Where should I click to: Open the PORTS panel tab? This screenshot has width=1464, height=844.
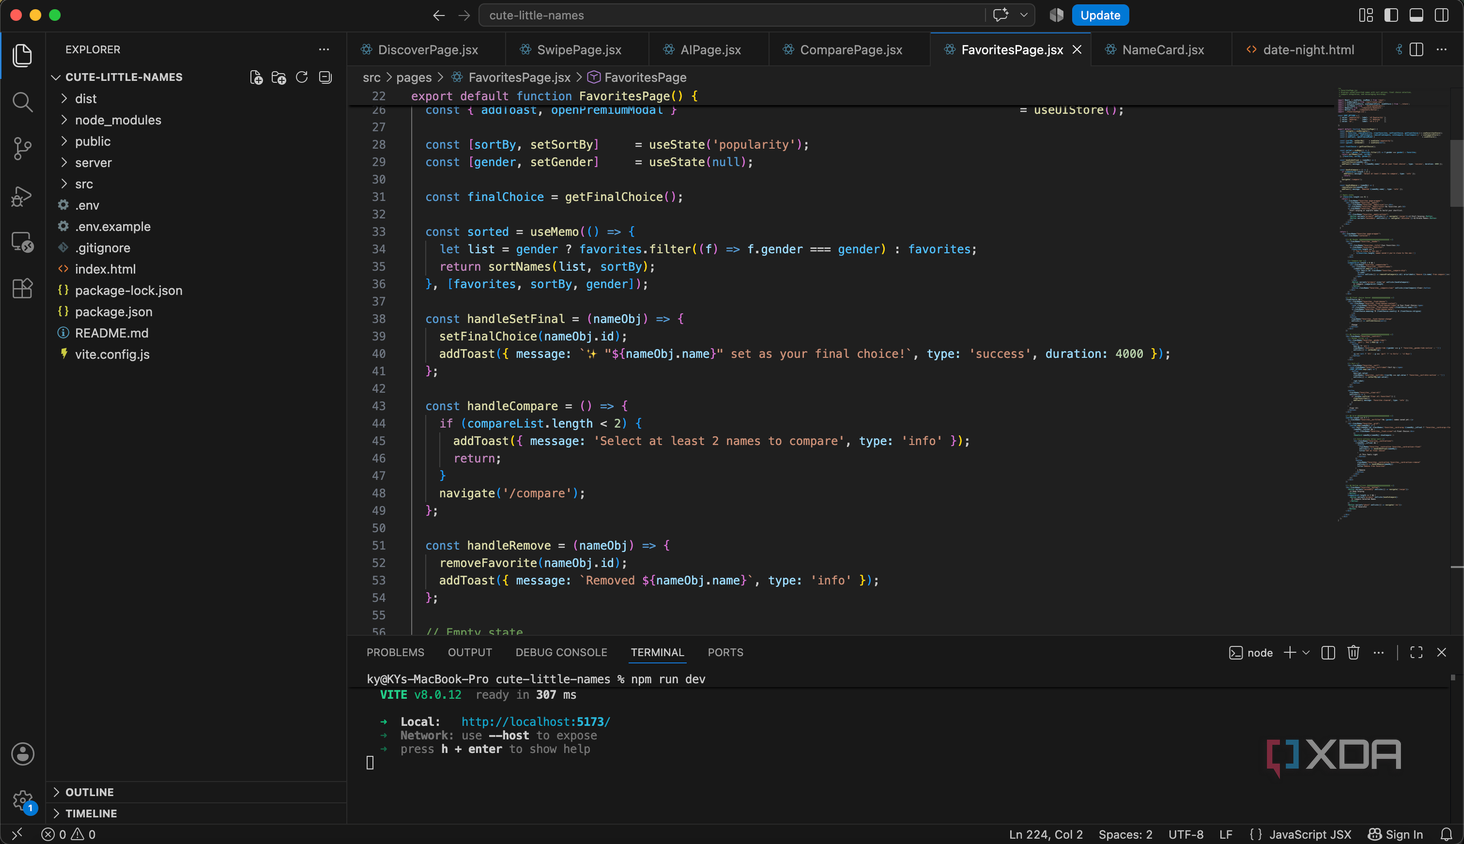point(725,652)
